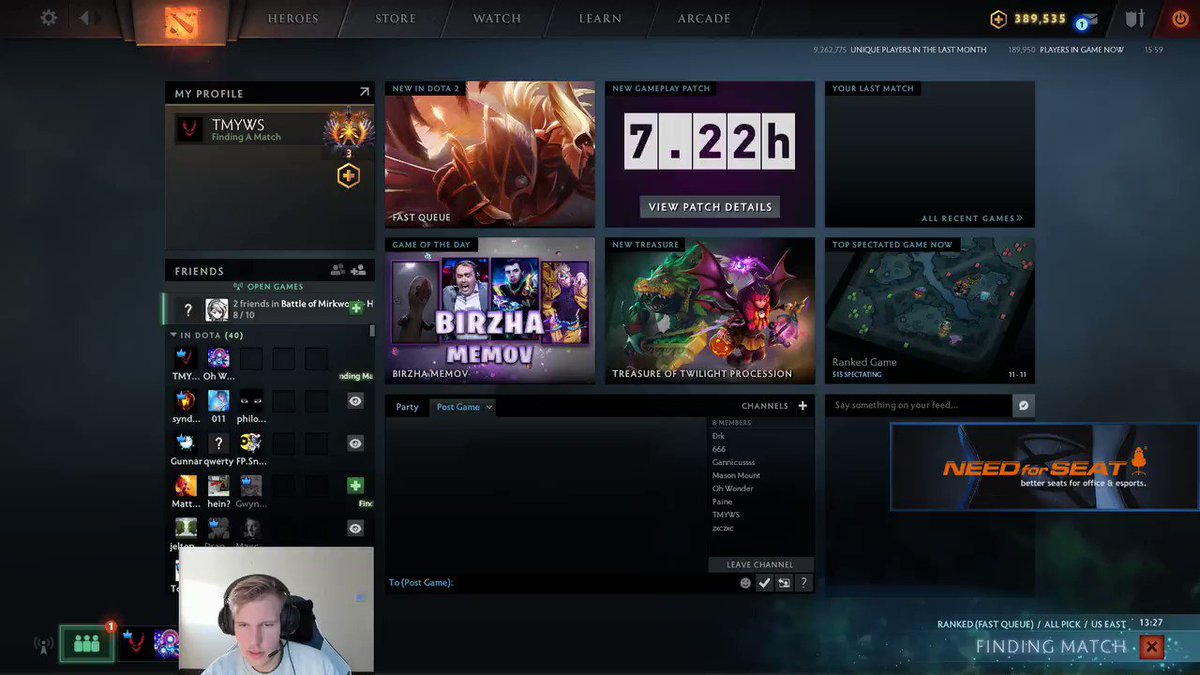Screen dimensions: 1200x675
Task: Click the red power quit icon
Action: 1181,19
